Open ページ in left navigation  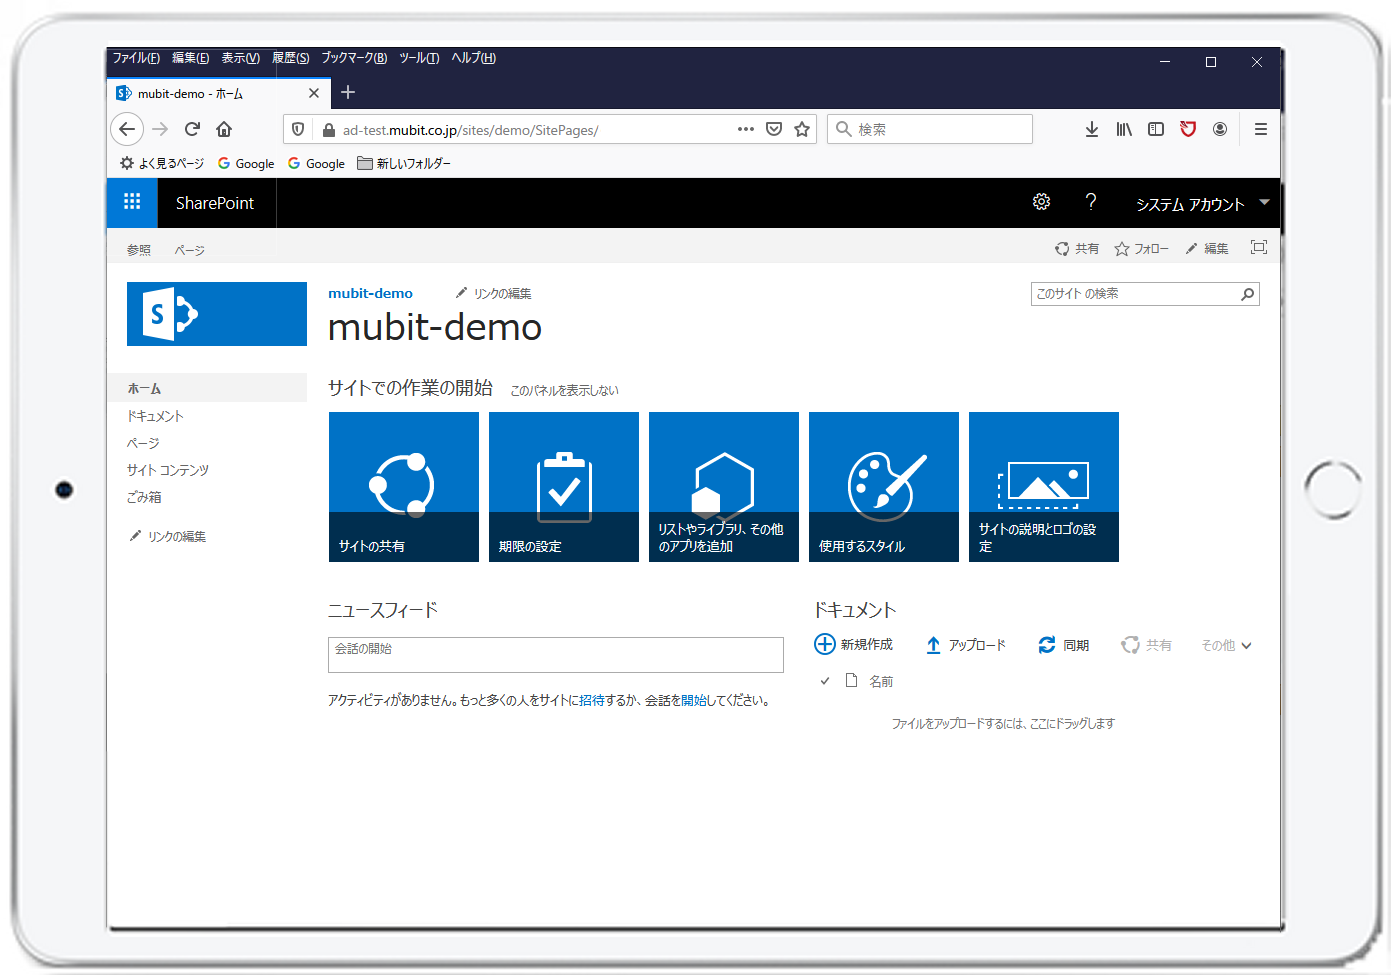point(143,443)
